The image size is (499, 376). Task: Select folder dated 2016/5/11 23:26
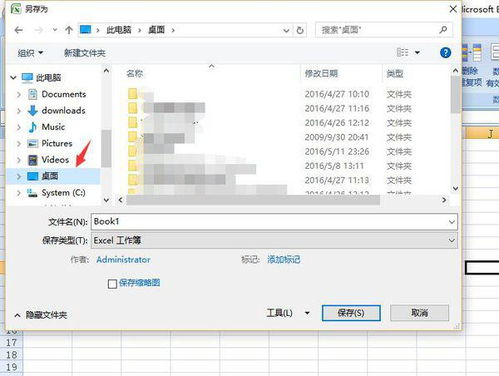point(270,151)
